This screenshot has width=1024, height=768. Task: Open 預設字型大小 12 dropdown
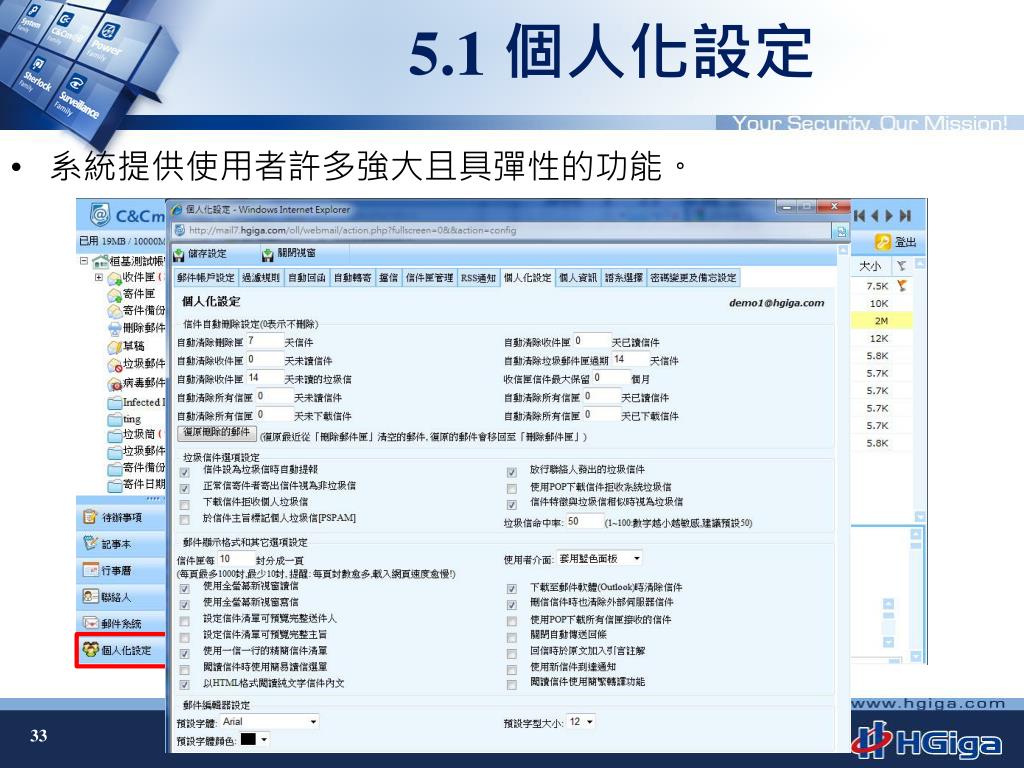point(581,722)
